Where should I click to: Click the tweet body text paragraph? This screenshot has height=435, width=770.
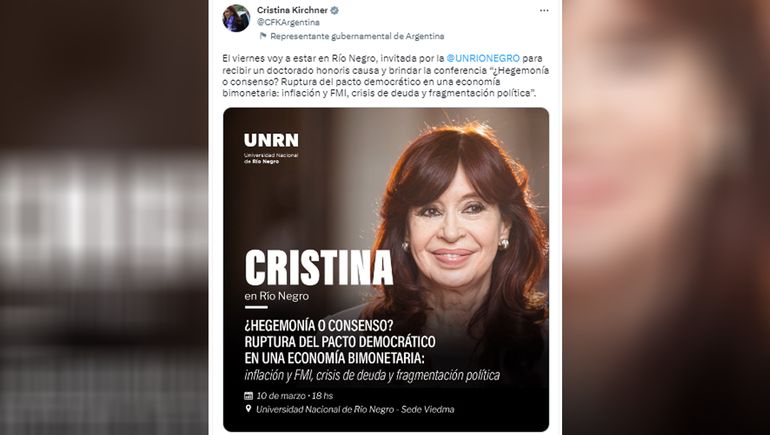point(385,76)
